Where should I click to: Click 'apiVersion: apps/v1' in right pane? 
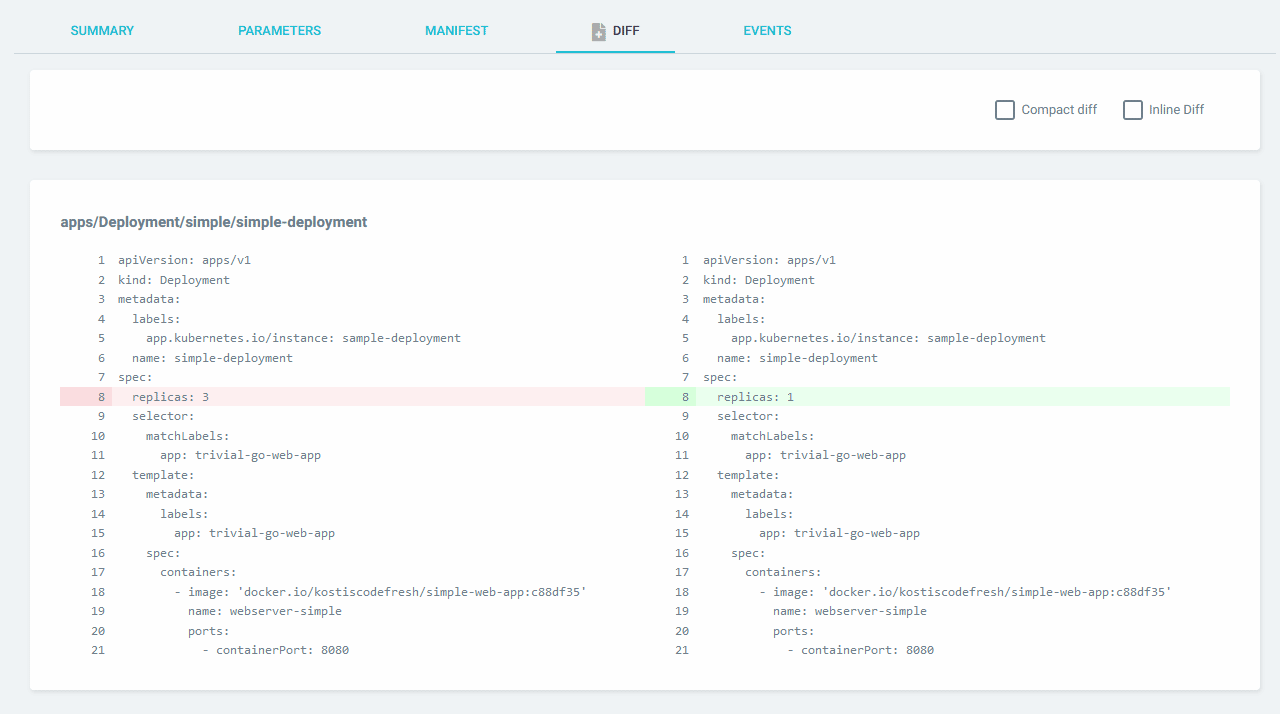769,260
